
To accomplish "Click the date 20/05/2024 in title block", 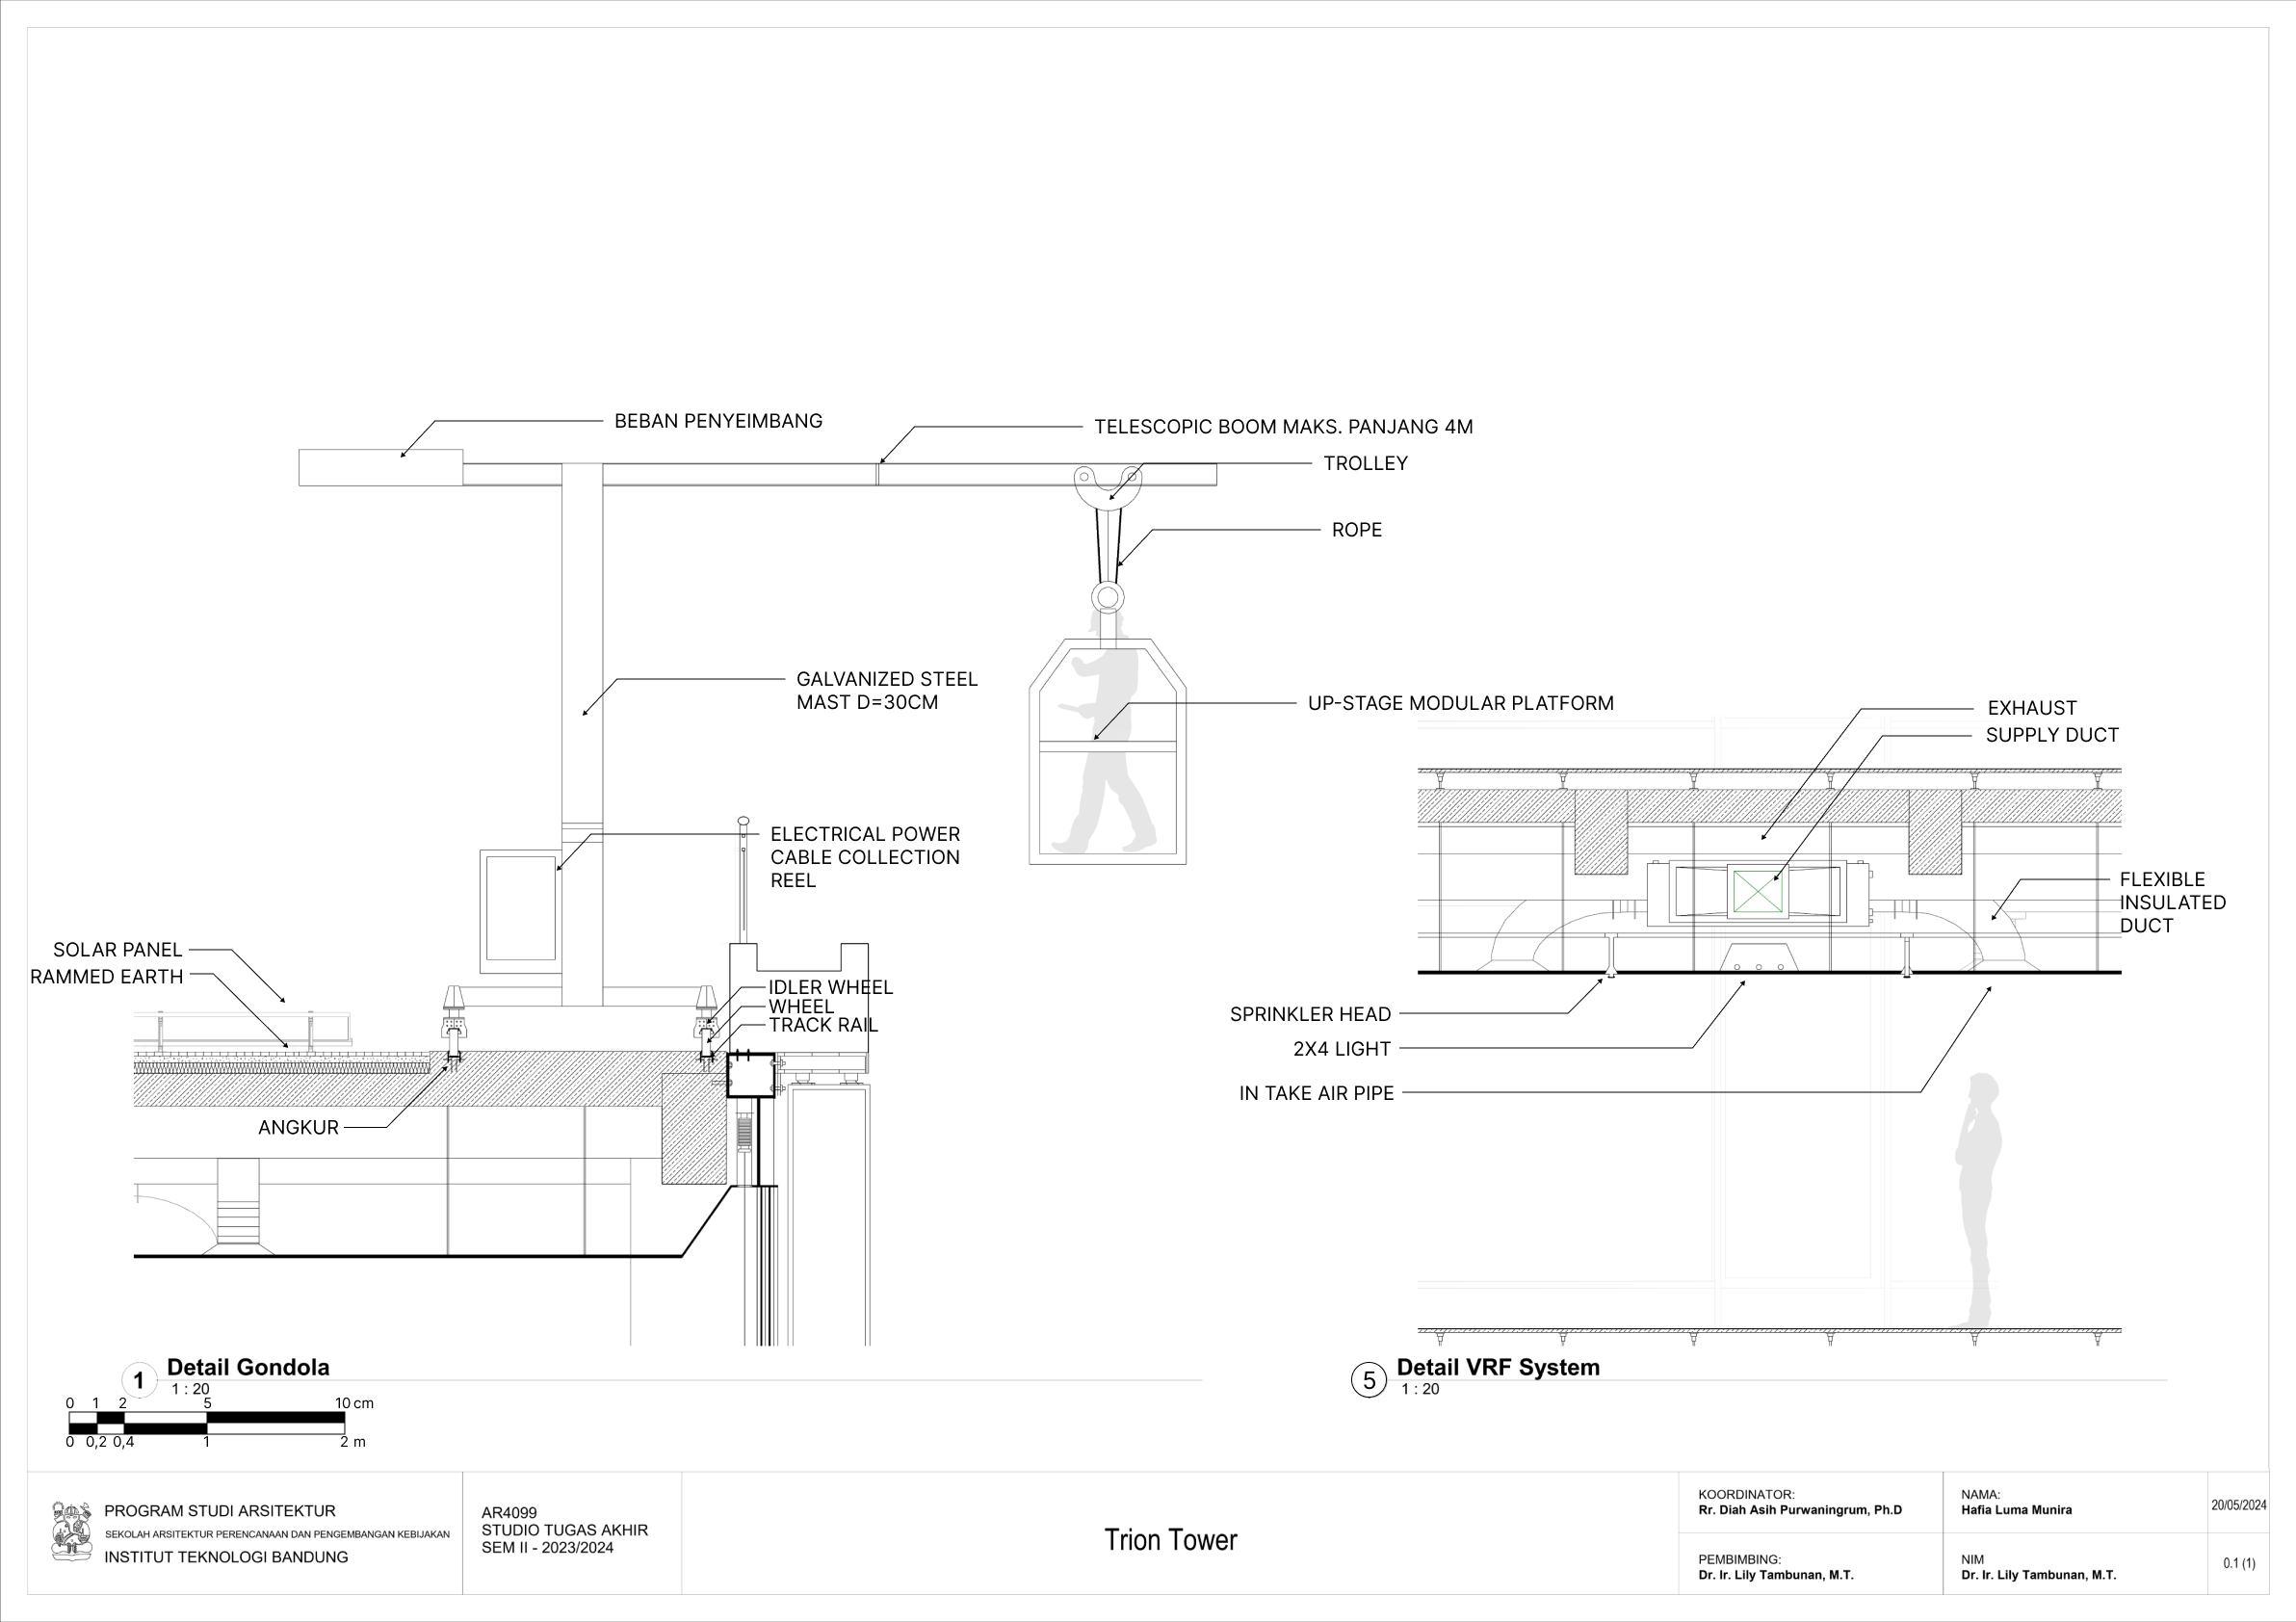I will click(x=2238, y=1505).
